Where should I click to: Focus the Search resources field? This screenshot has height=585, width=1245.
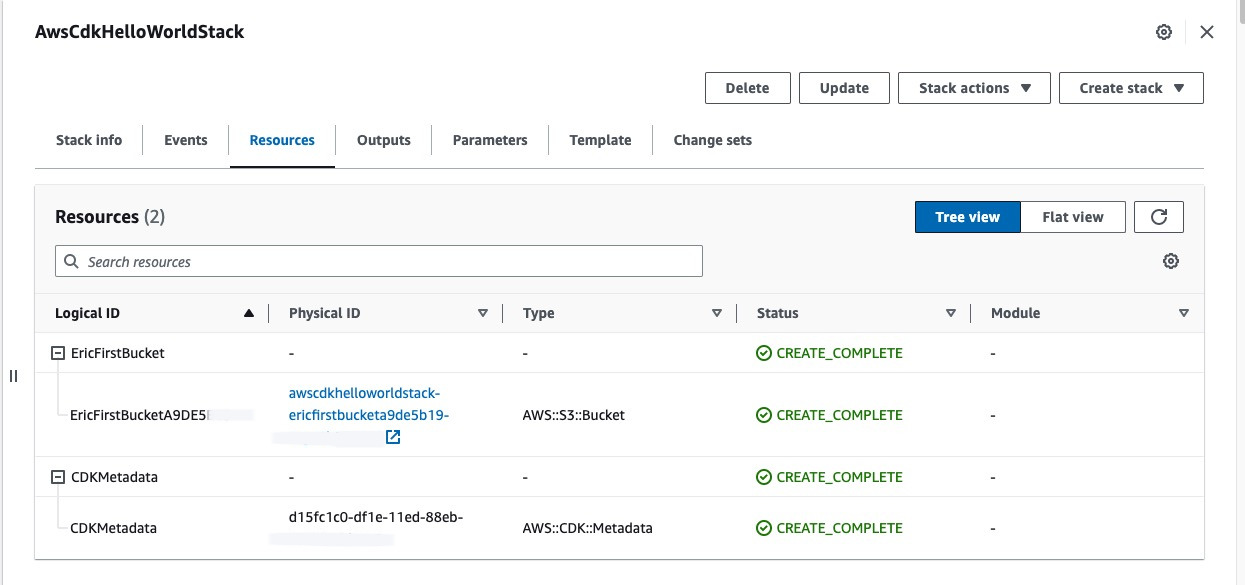(x=379, y=261)
